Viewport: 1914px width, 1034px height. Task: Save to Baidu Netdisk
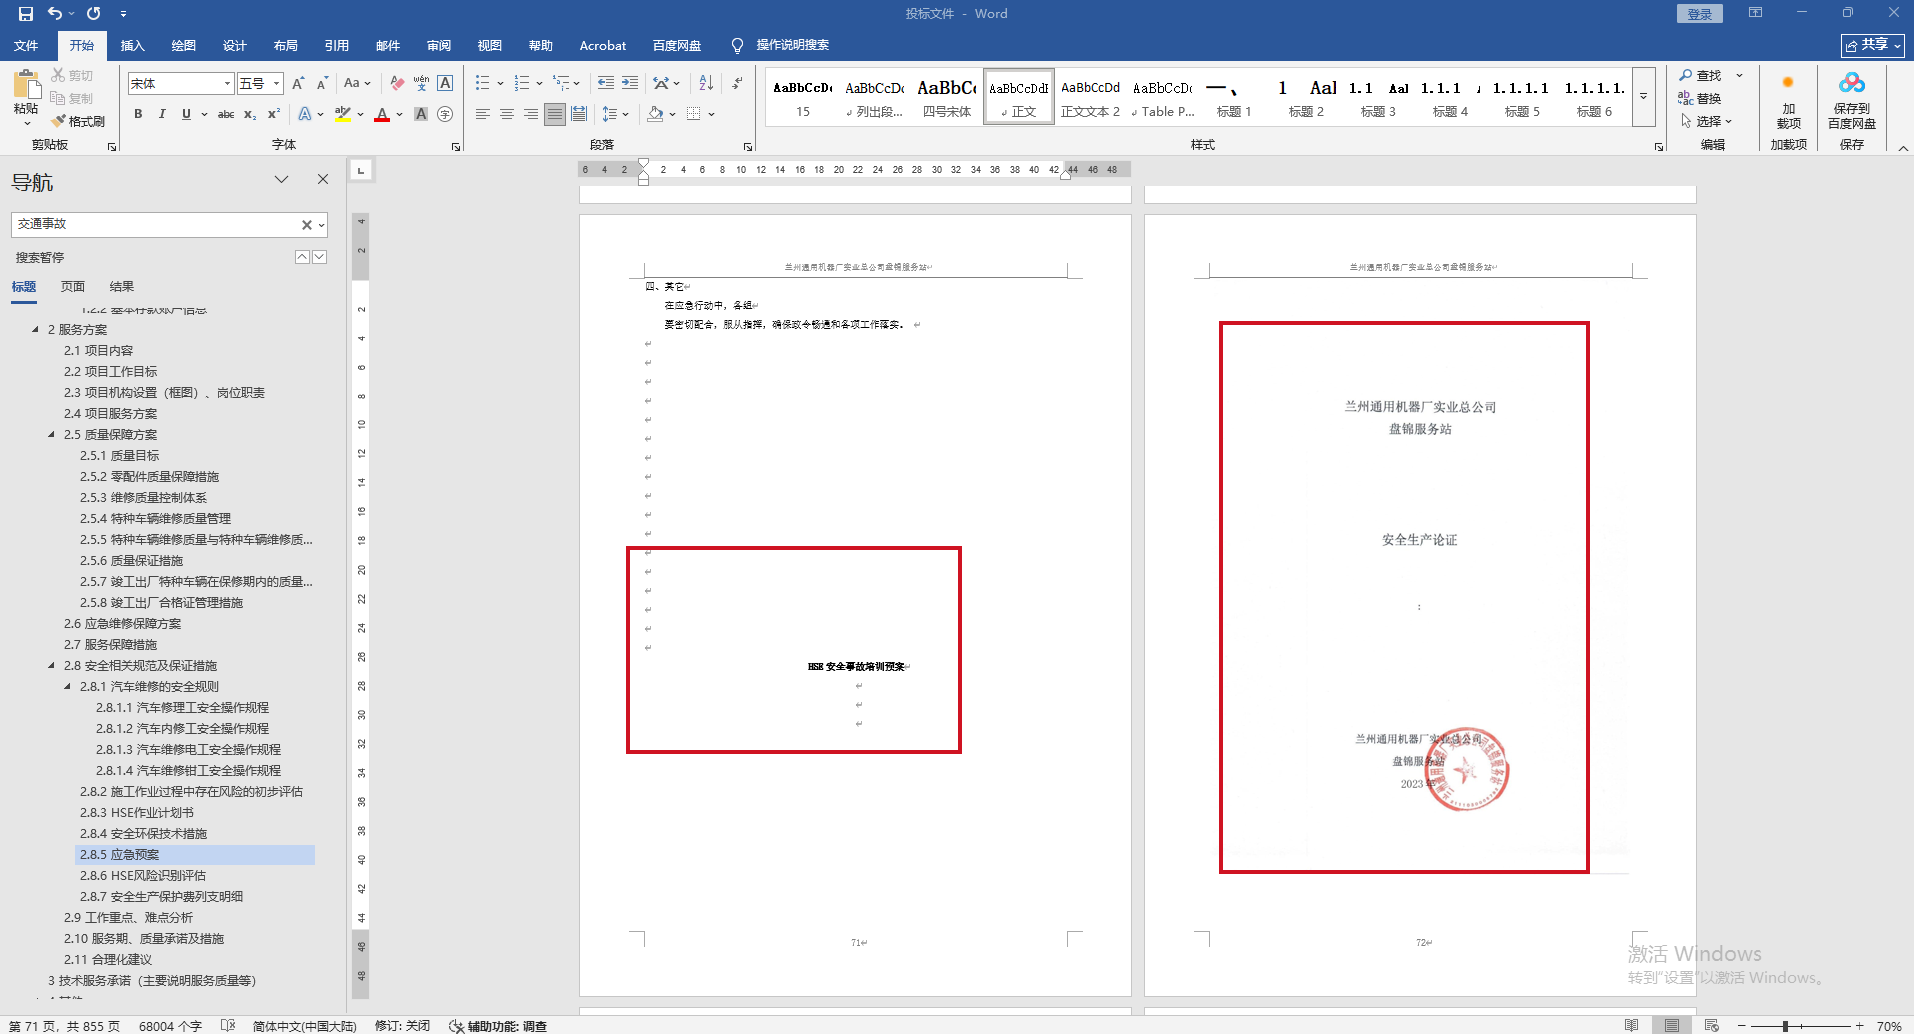click(1852, 100)
